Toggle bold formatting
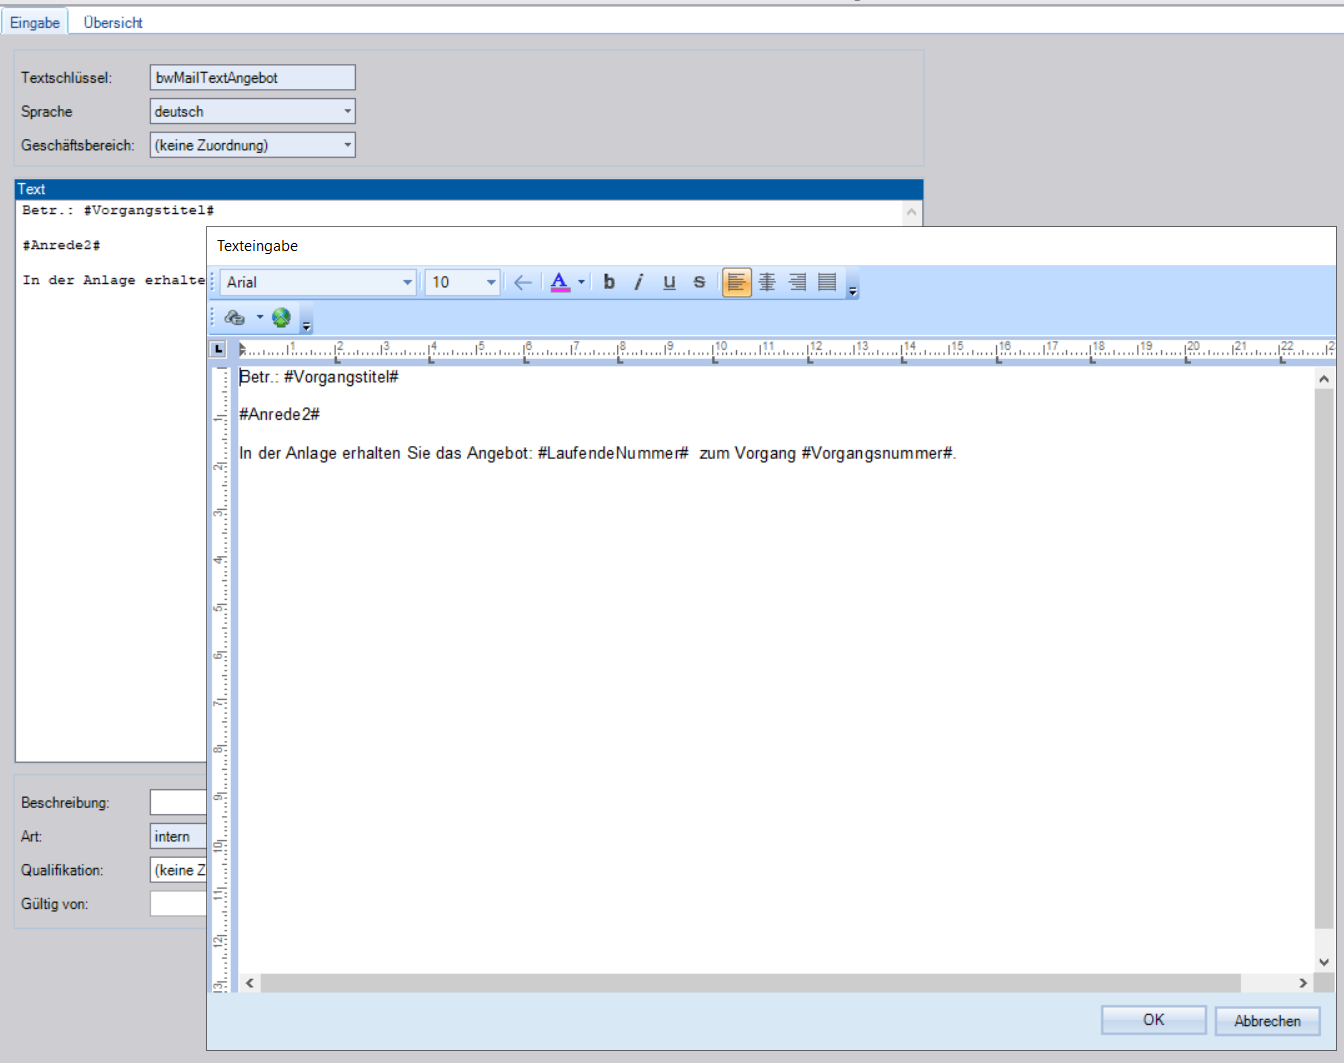1344x1063 pixels. (609, 282)
